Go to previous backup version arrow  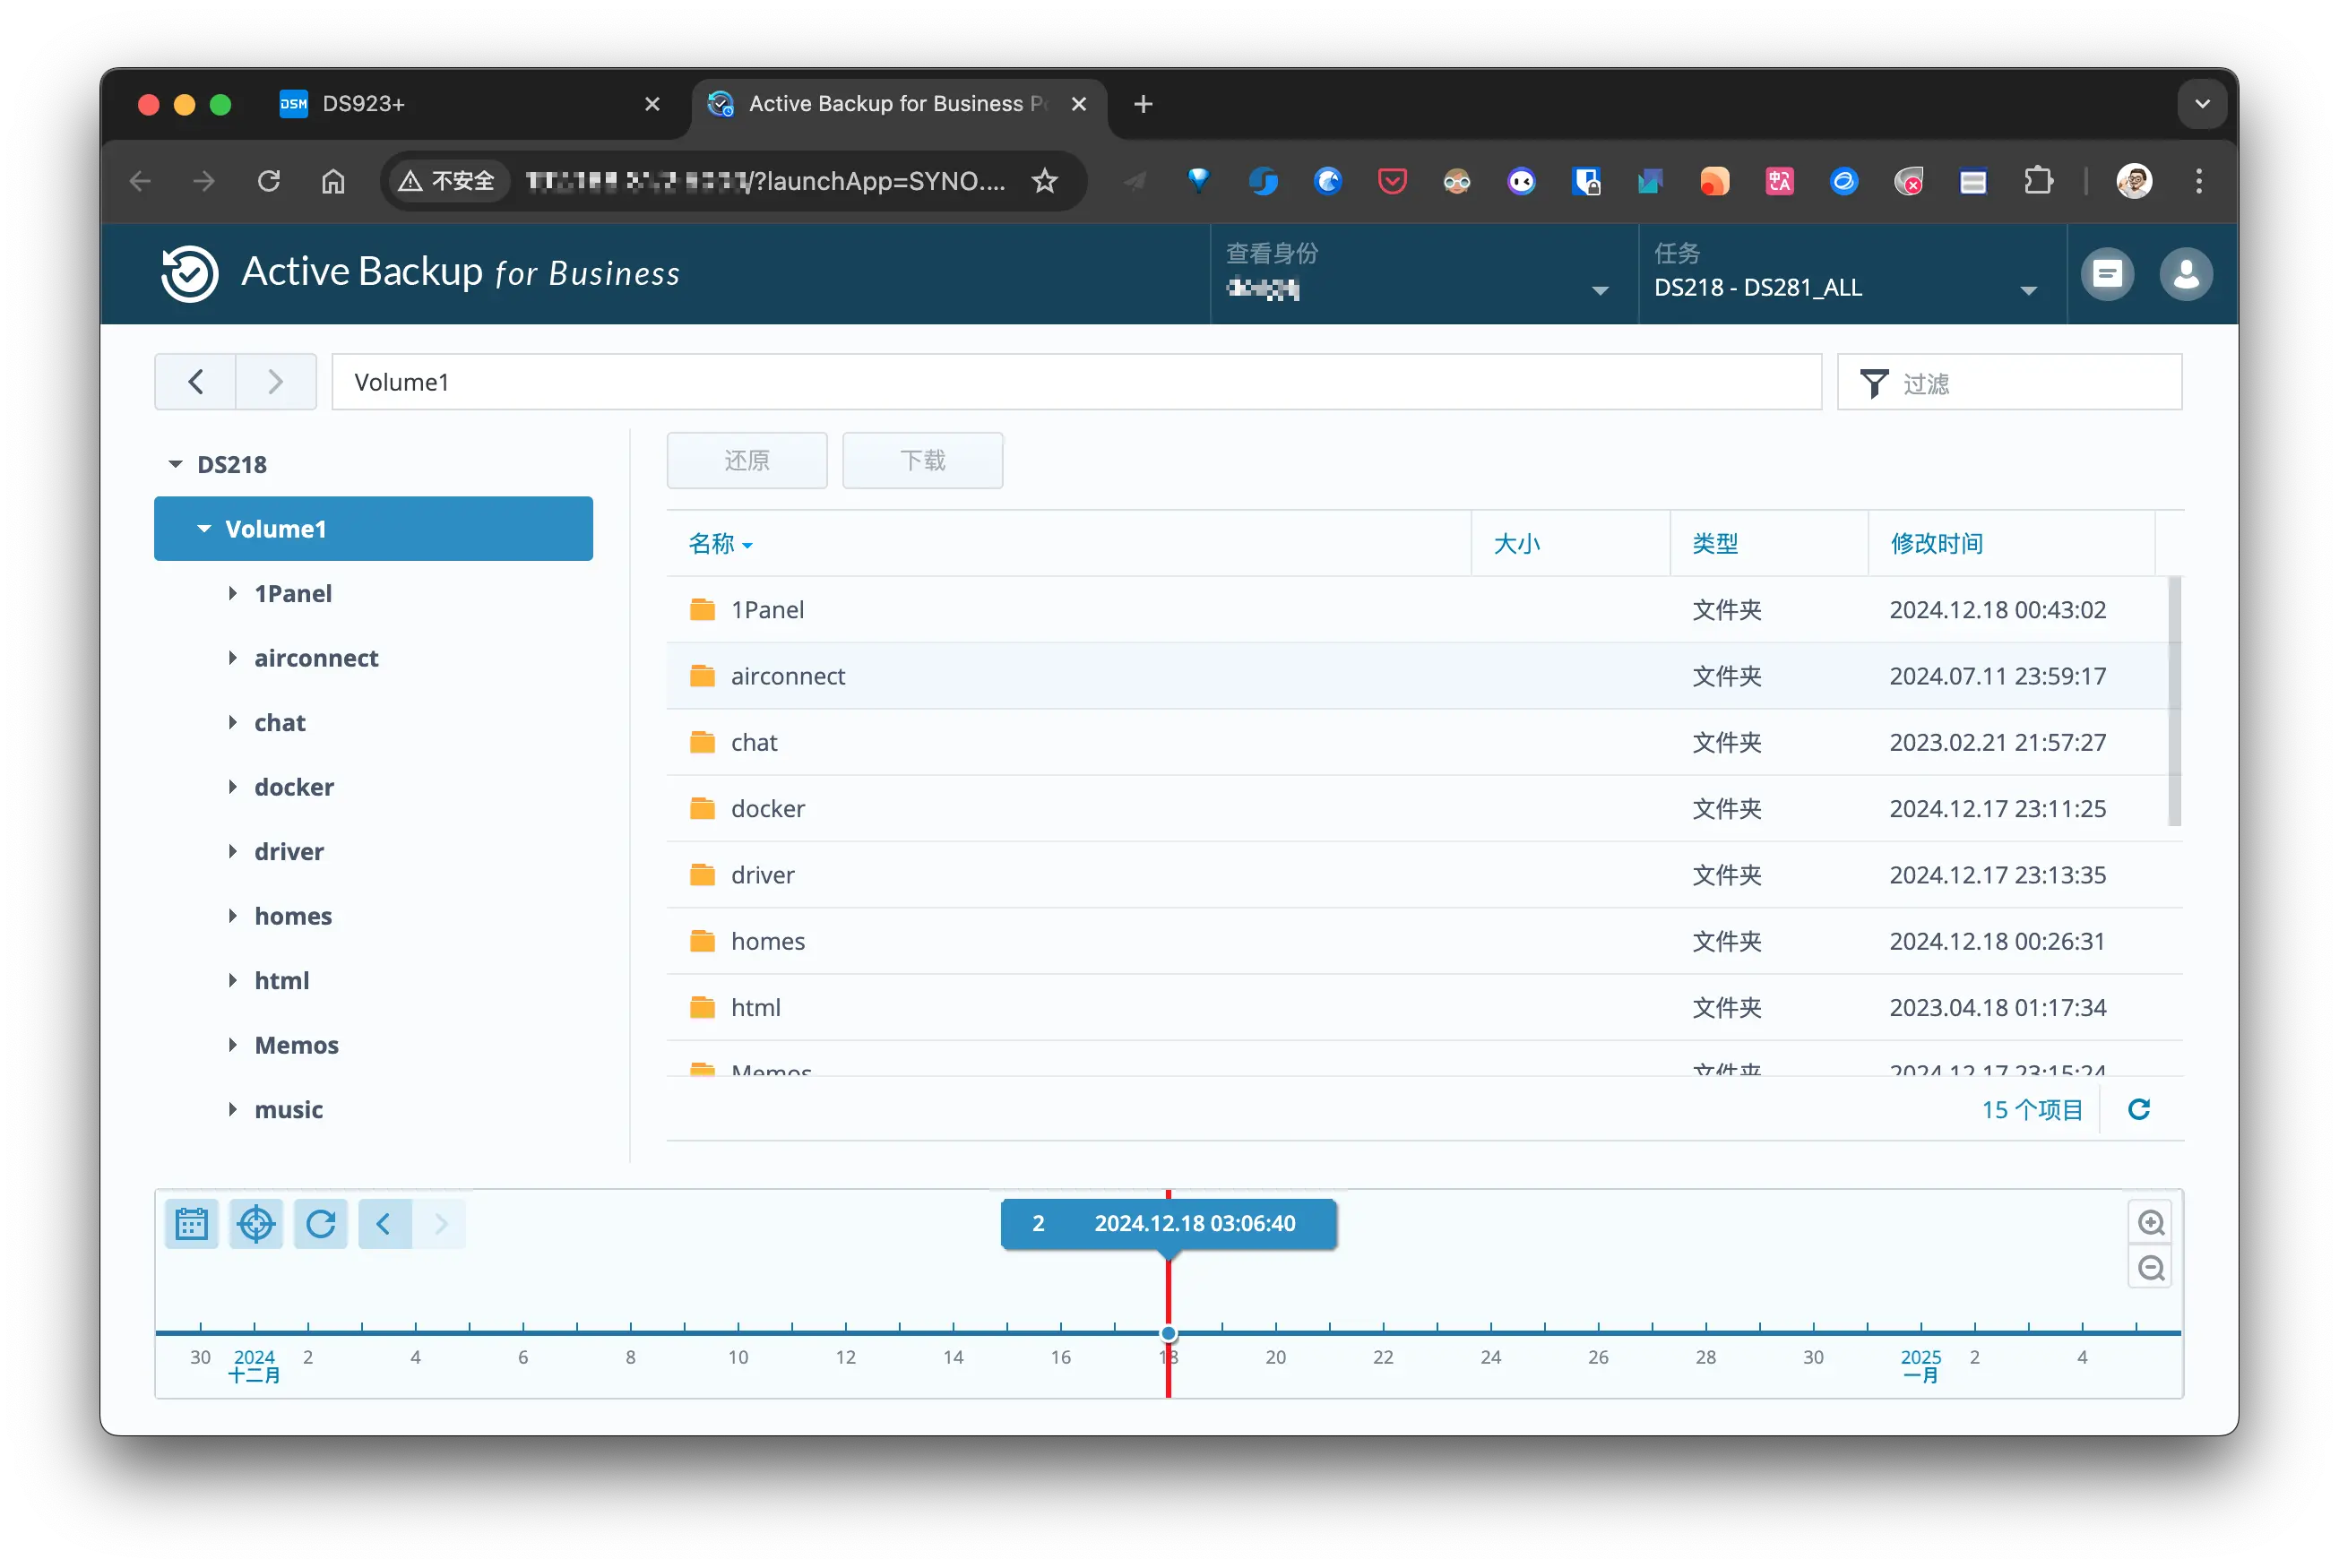click(384, 1224)
